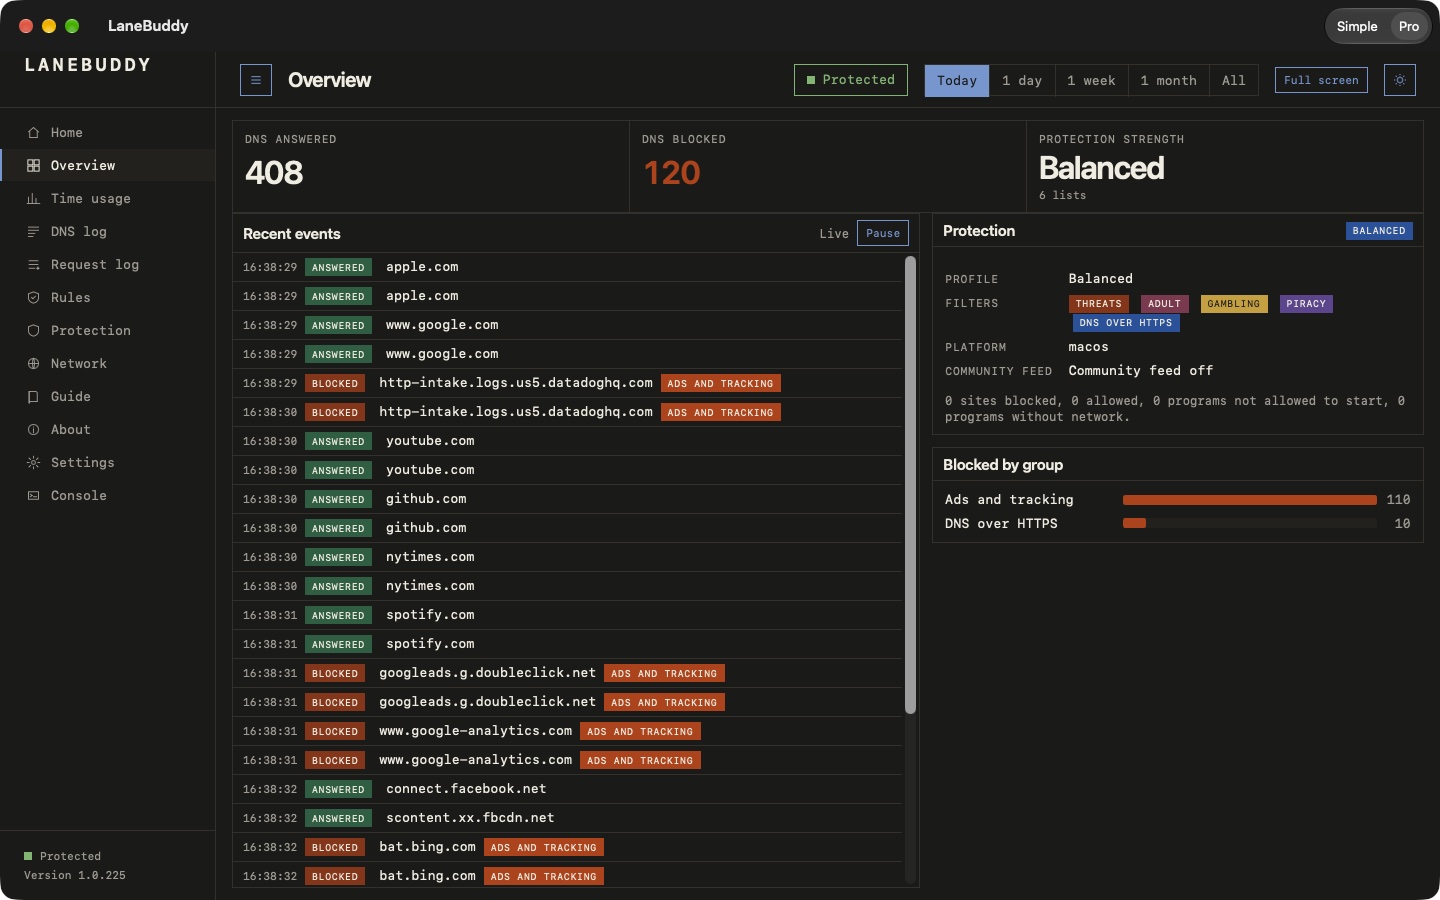Click the recent events scrollbar

(910, 485)
